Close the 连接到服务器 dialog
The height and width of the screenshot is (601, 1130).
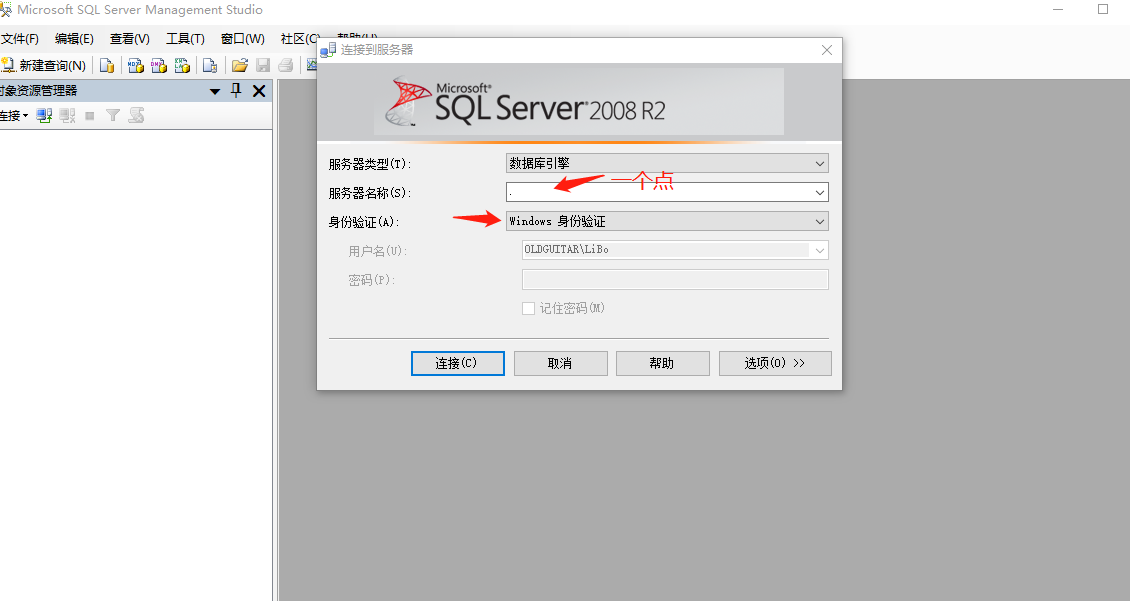[827, 50]
